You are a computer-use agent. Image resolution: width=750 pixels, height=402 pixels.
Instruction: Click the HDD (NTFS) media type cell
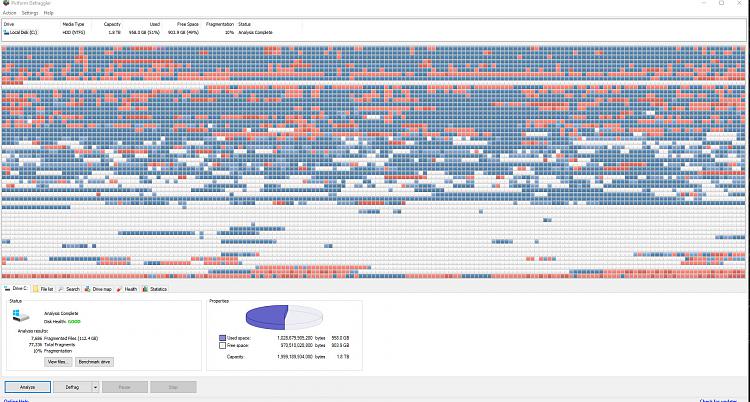(73, 33)
